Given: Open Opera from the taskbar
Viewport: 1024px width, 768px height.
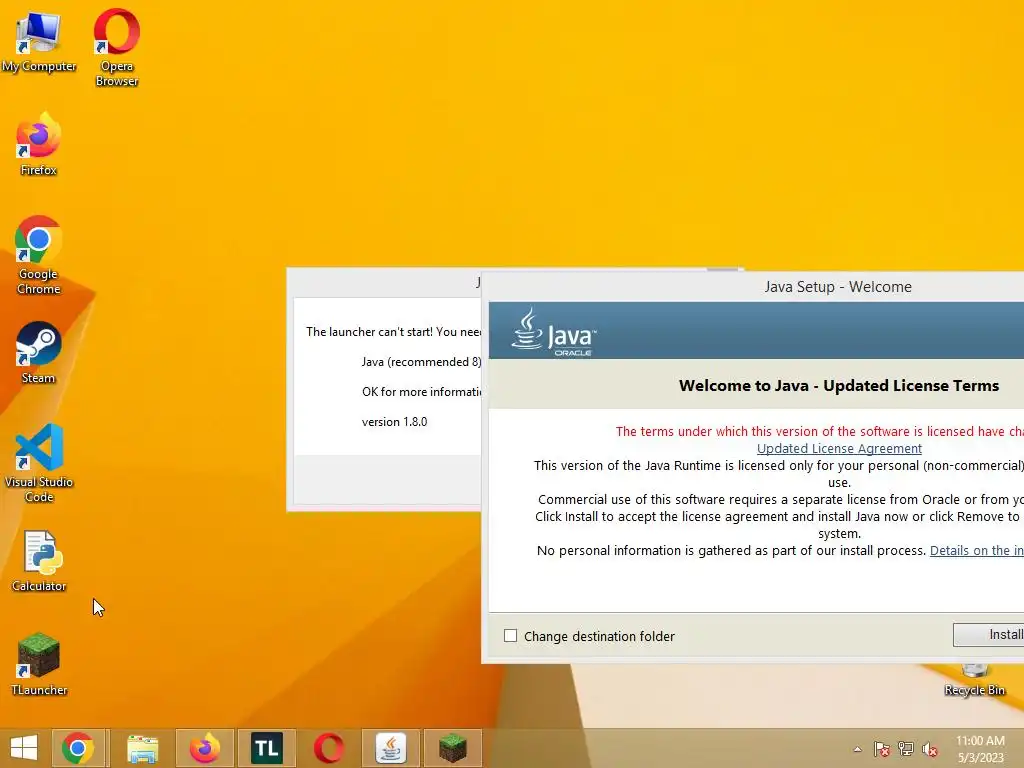Looking at the screenshot, I should (328, 748).
